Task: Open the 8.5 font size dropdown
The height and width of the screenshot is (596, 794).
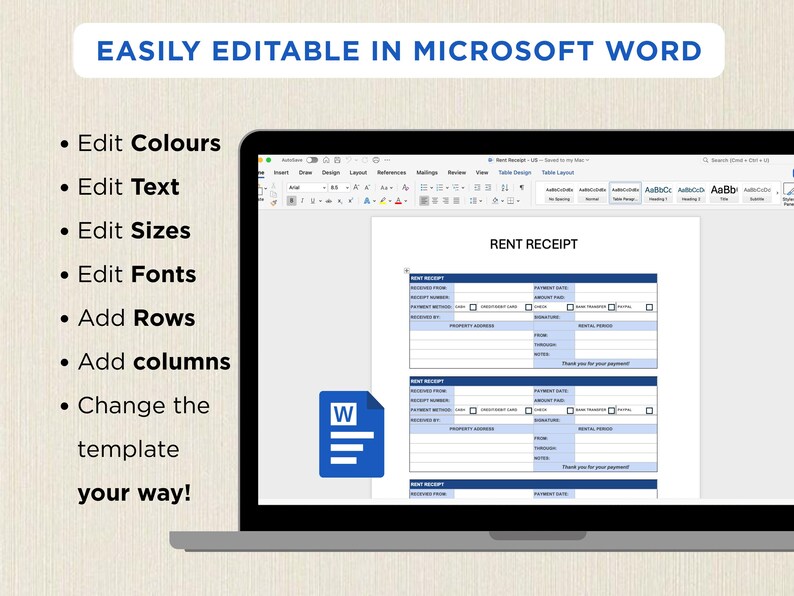Action: click(347, 187)
